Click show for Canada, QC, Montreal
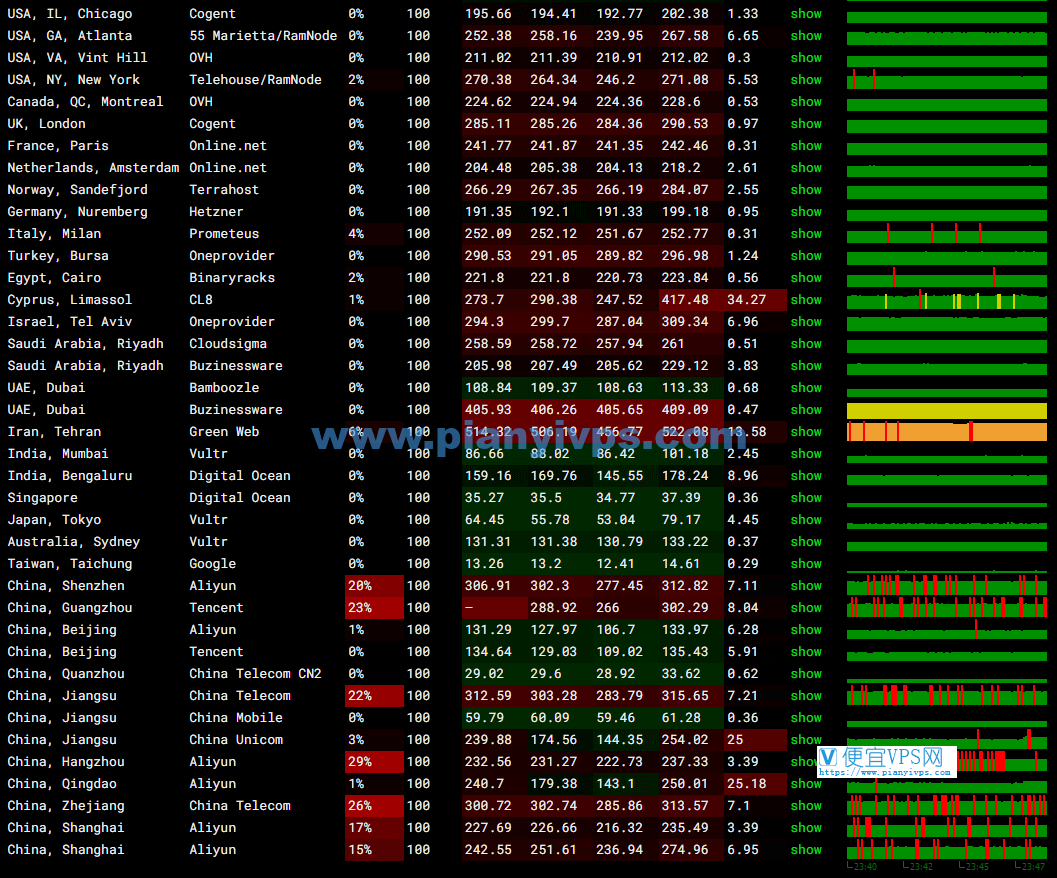 806,102
